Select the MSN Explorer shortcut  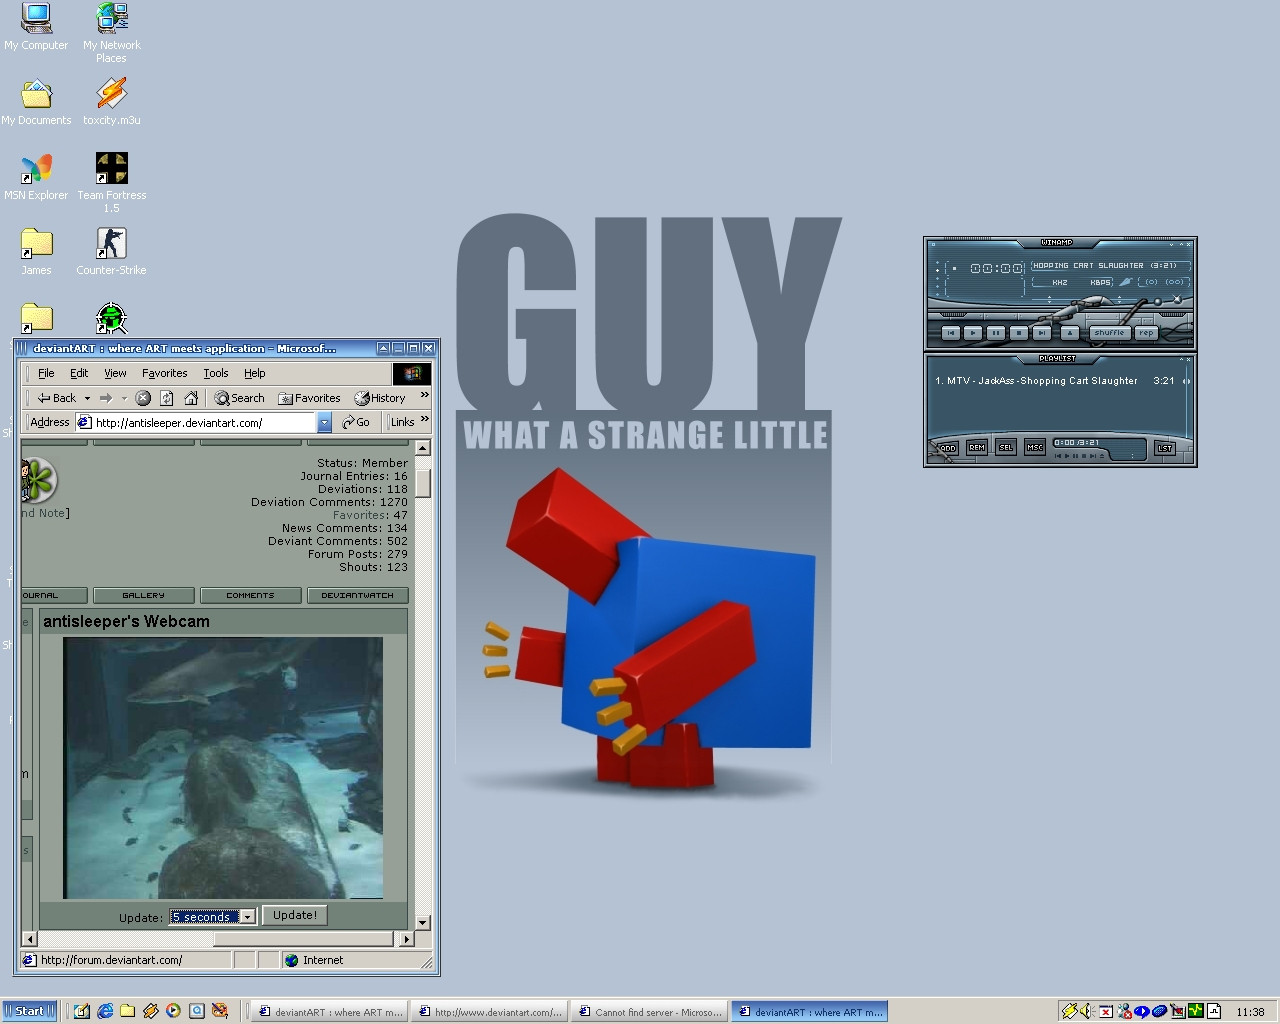click(36, 177)
